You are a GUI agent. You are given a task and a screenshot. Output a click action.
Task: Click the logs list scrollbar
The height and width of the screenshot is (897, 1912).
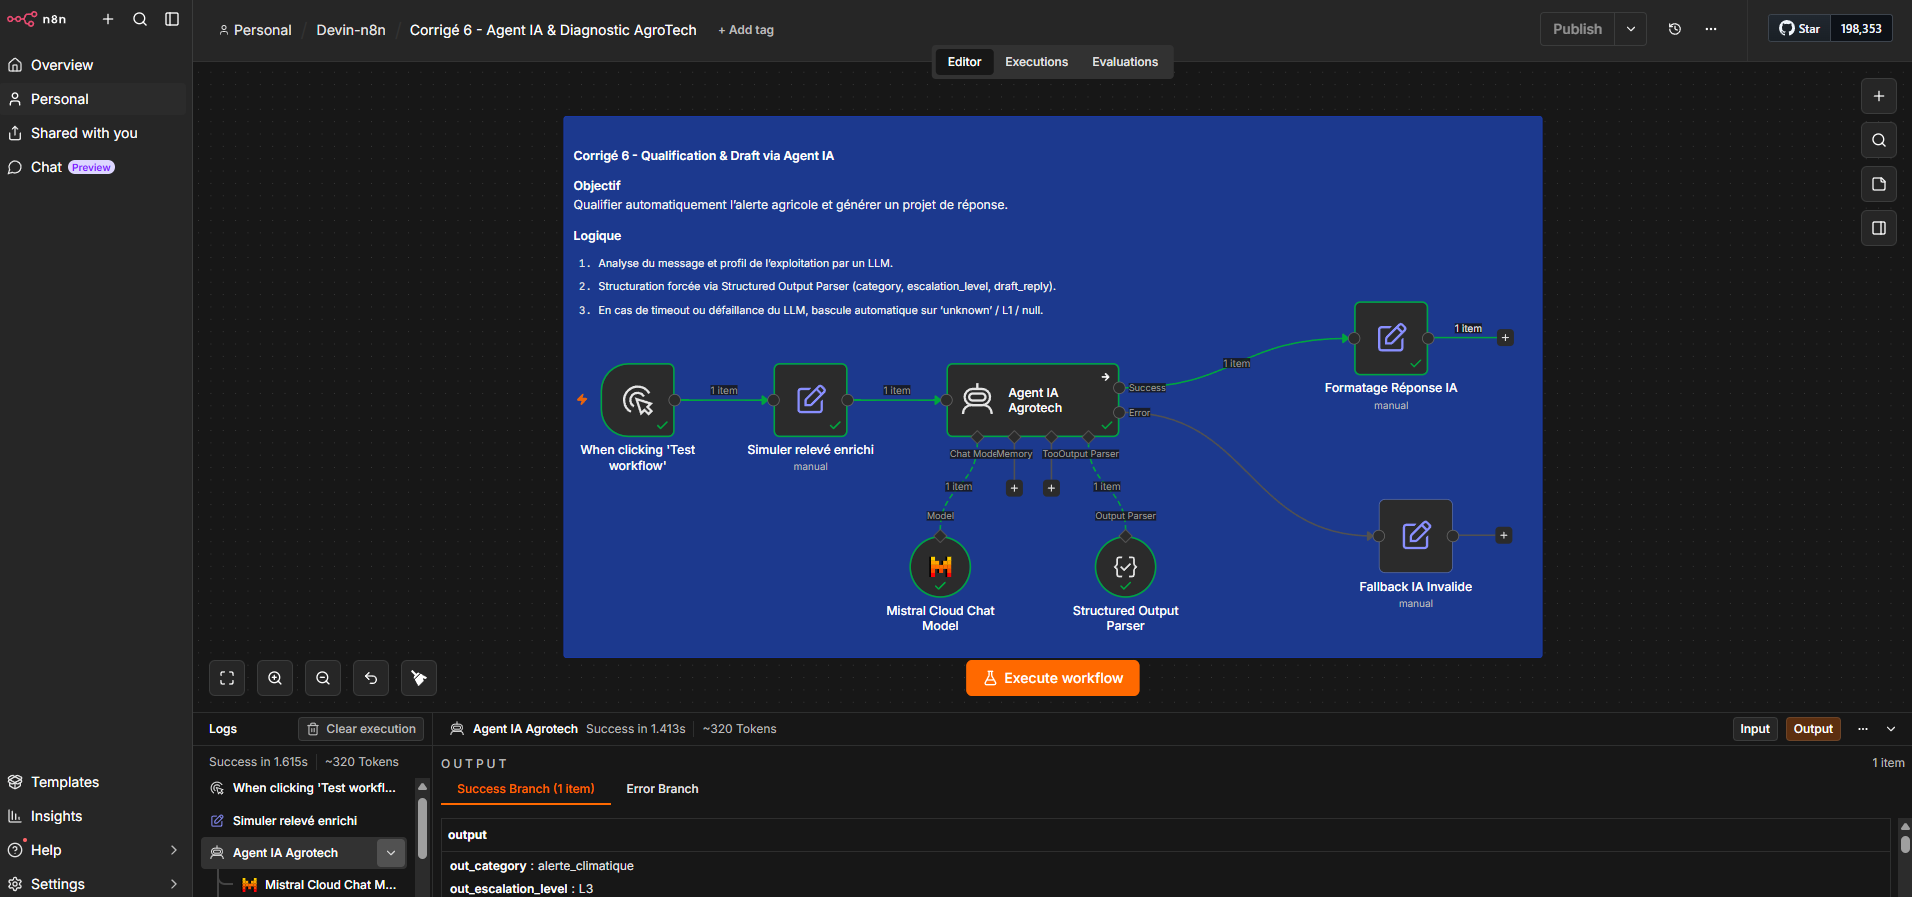point(422,830)
